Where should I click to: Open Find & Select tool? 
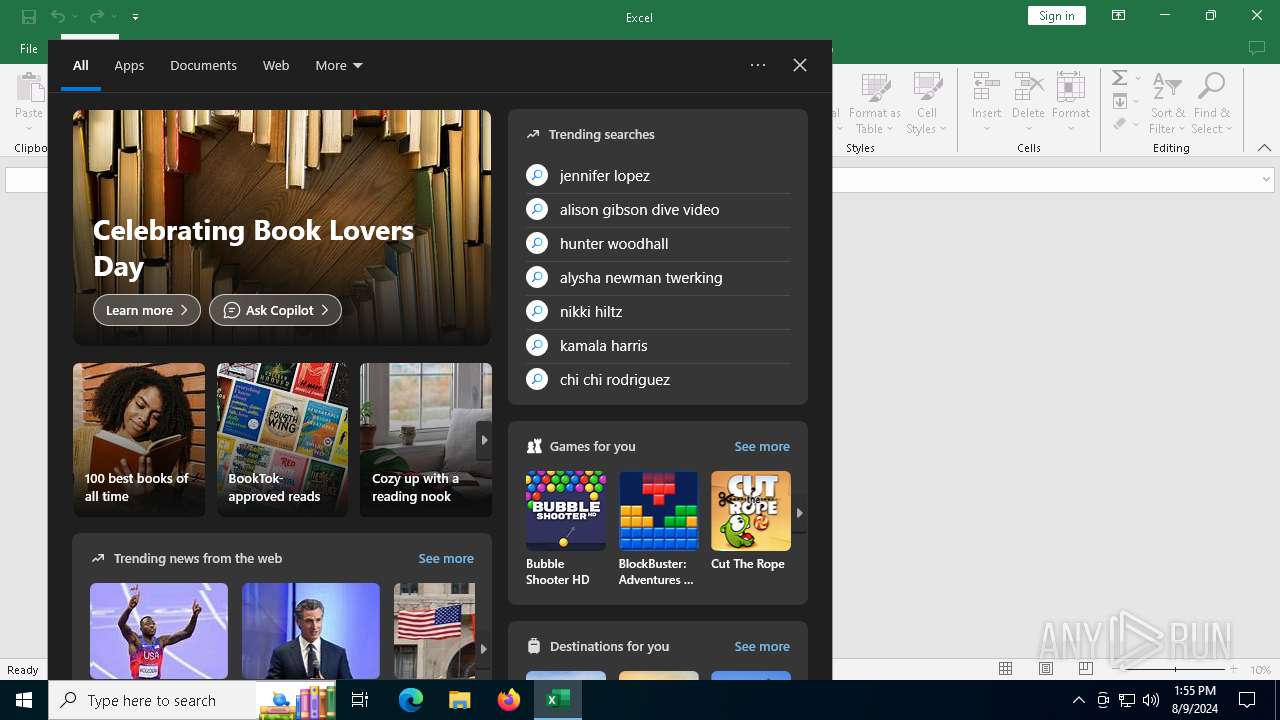tap(1211, 90)
